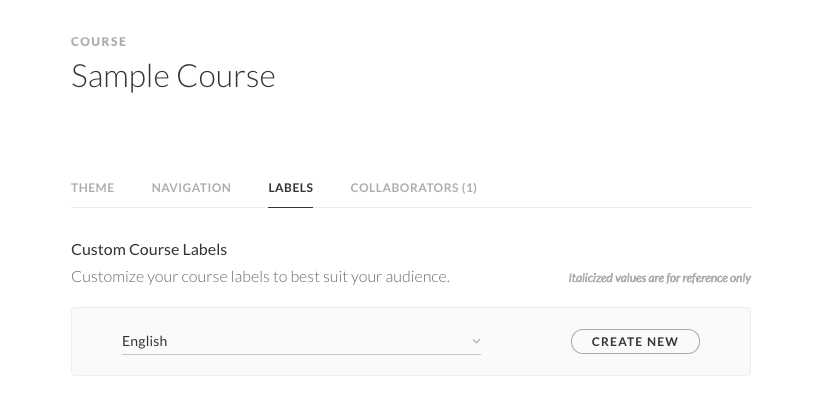Click the 'Custom Course Labels' heading
The width and height of the screenshot is (823, 405).
pos(149,249)
